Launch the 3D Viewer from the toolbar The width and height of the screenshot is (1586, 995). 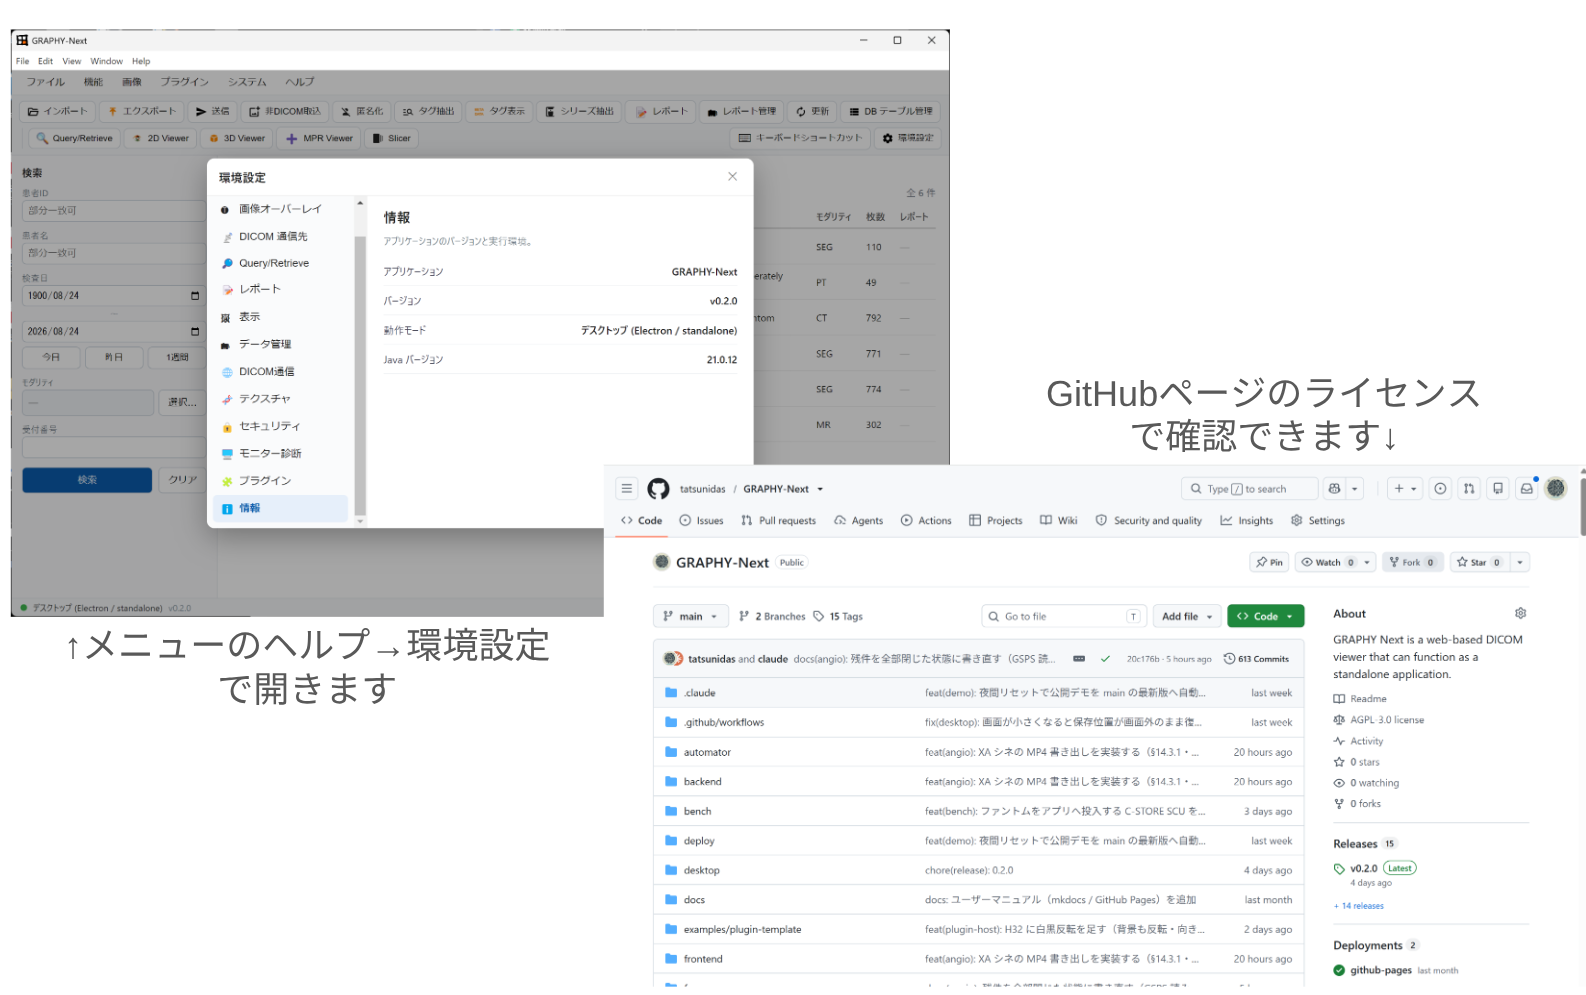237,138
